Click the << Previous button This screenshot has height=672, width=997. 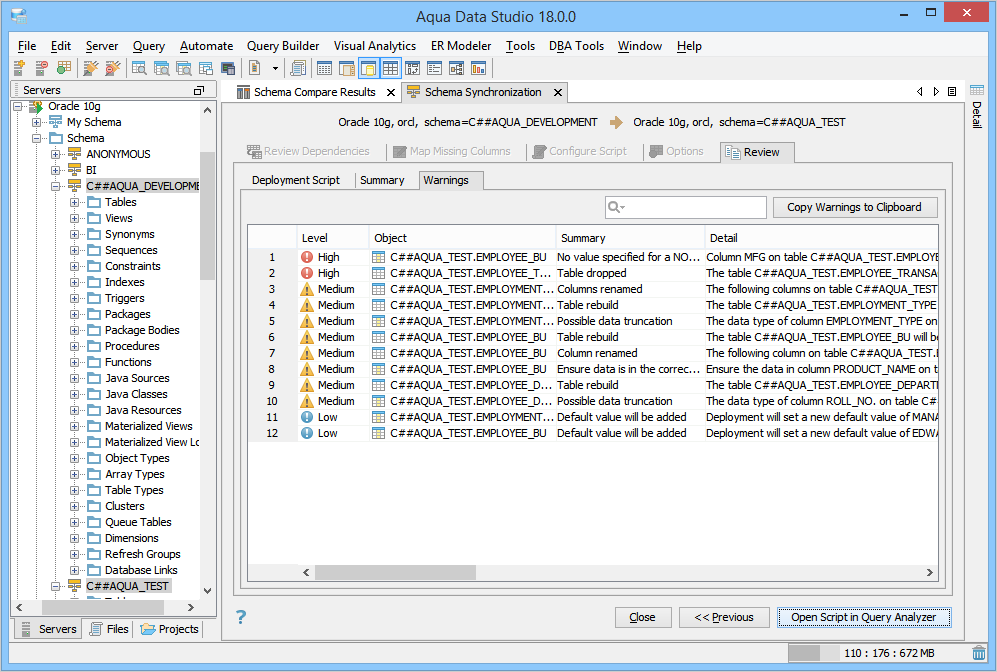724,617
